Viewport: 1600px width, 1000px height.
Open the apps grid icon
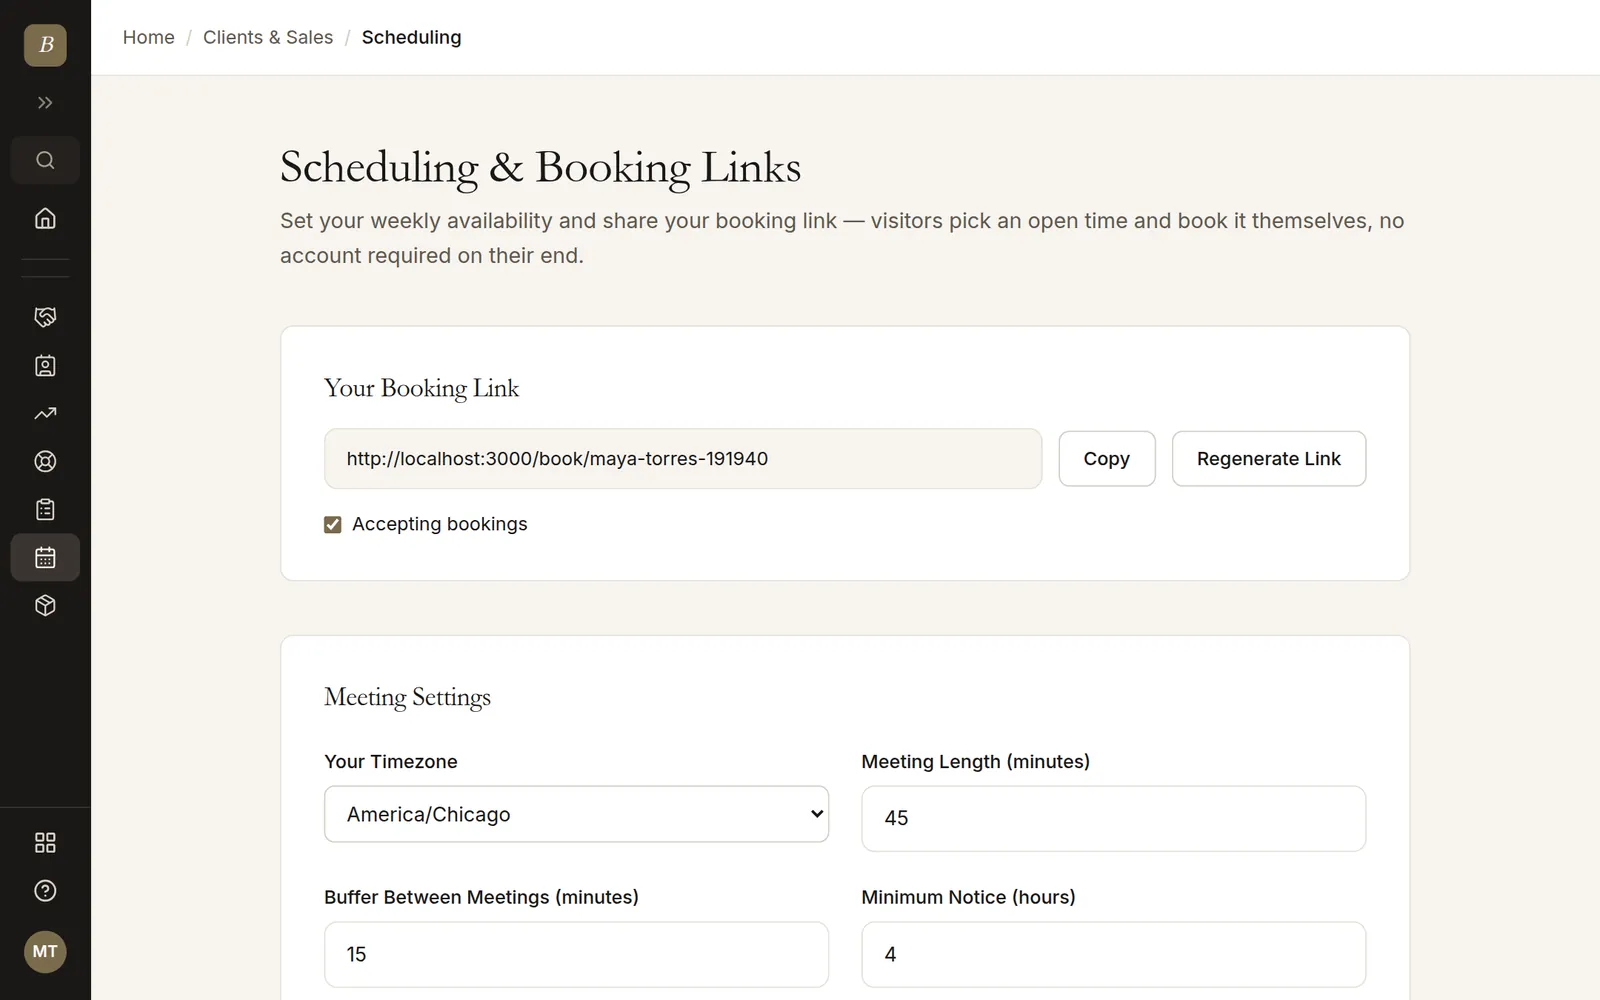[x=45, y=842]
